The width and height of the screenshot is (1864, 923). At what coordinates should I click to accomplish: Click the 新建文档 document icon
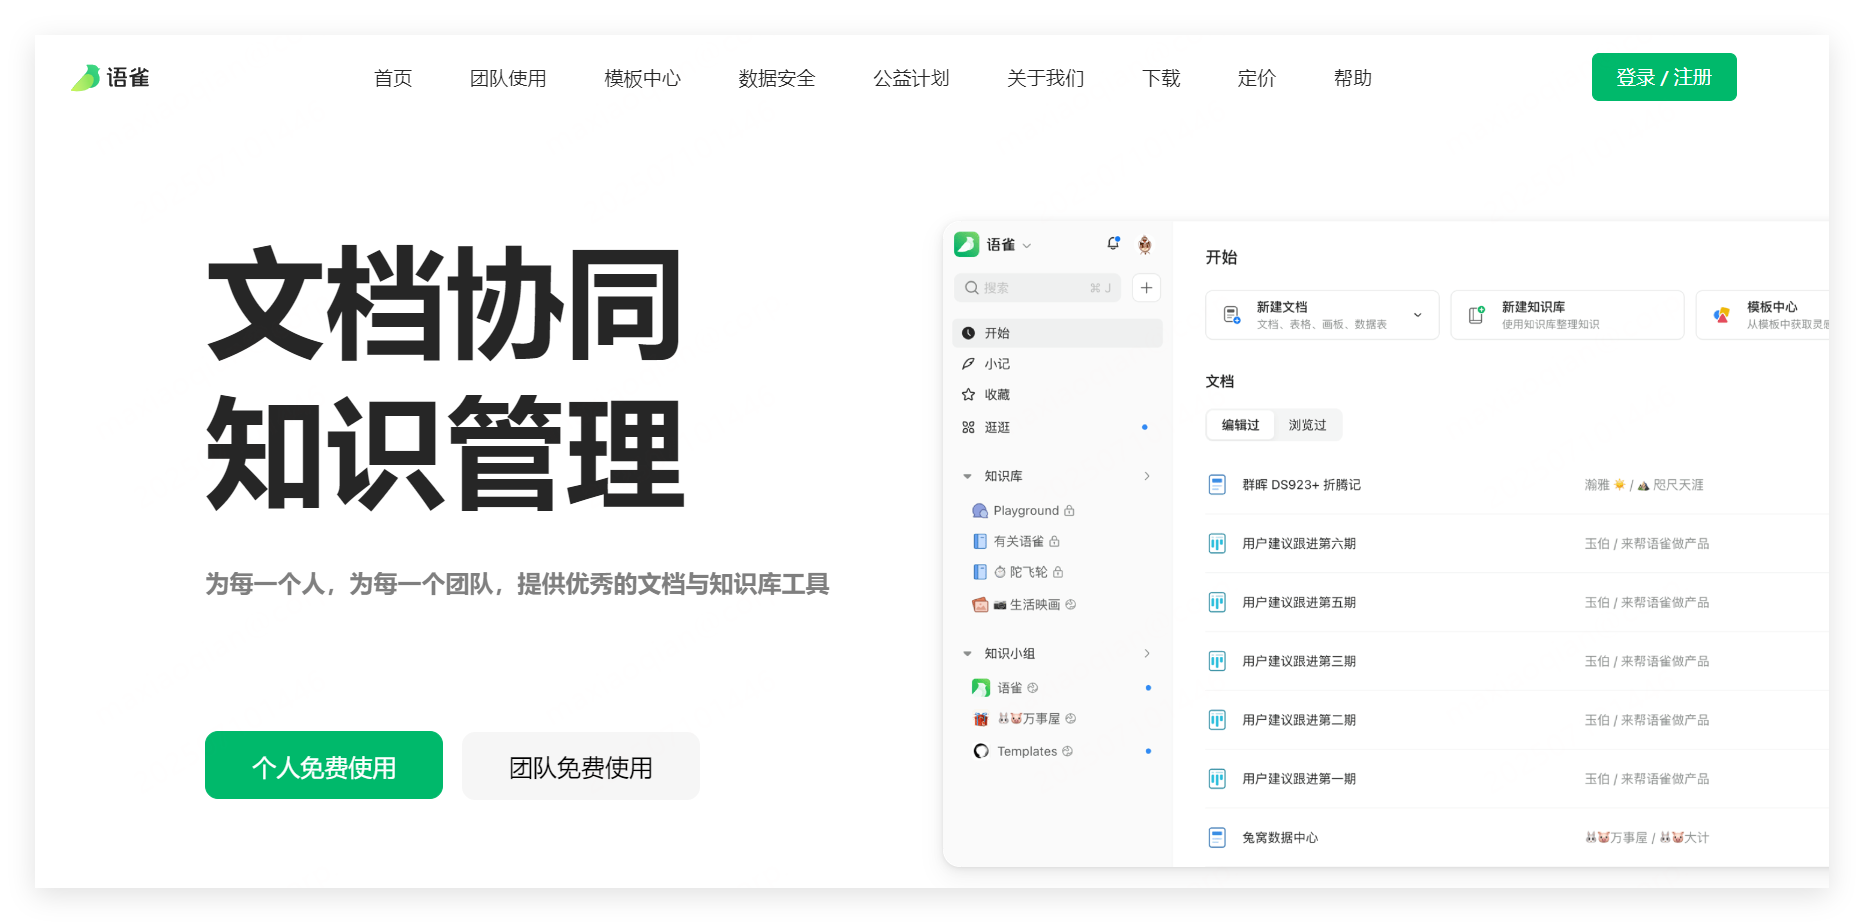click(1232, 315)
